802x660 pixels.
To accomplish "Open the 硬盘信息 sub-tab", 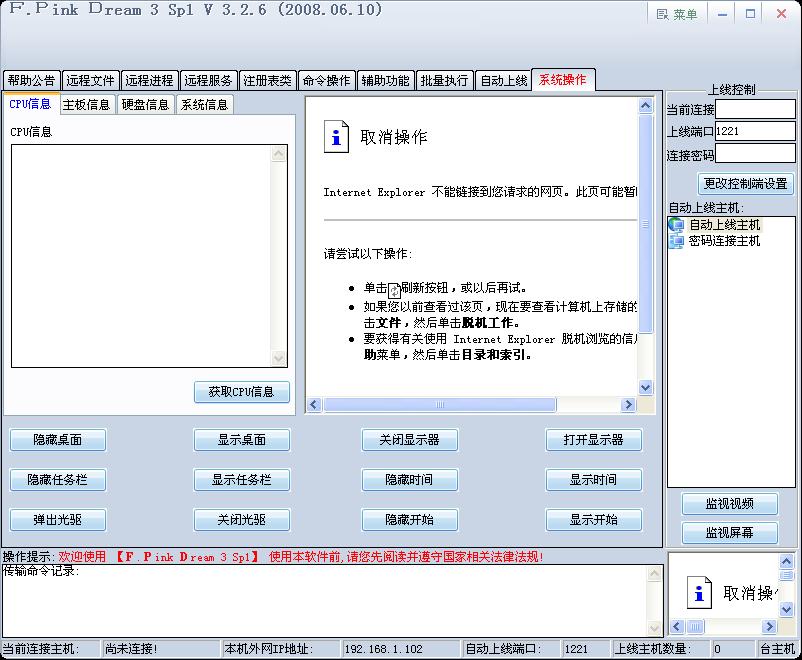I will point(145,104).
